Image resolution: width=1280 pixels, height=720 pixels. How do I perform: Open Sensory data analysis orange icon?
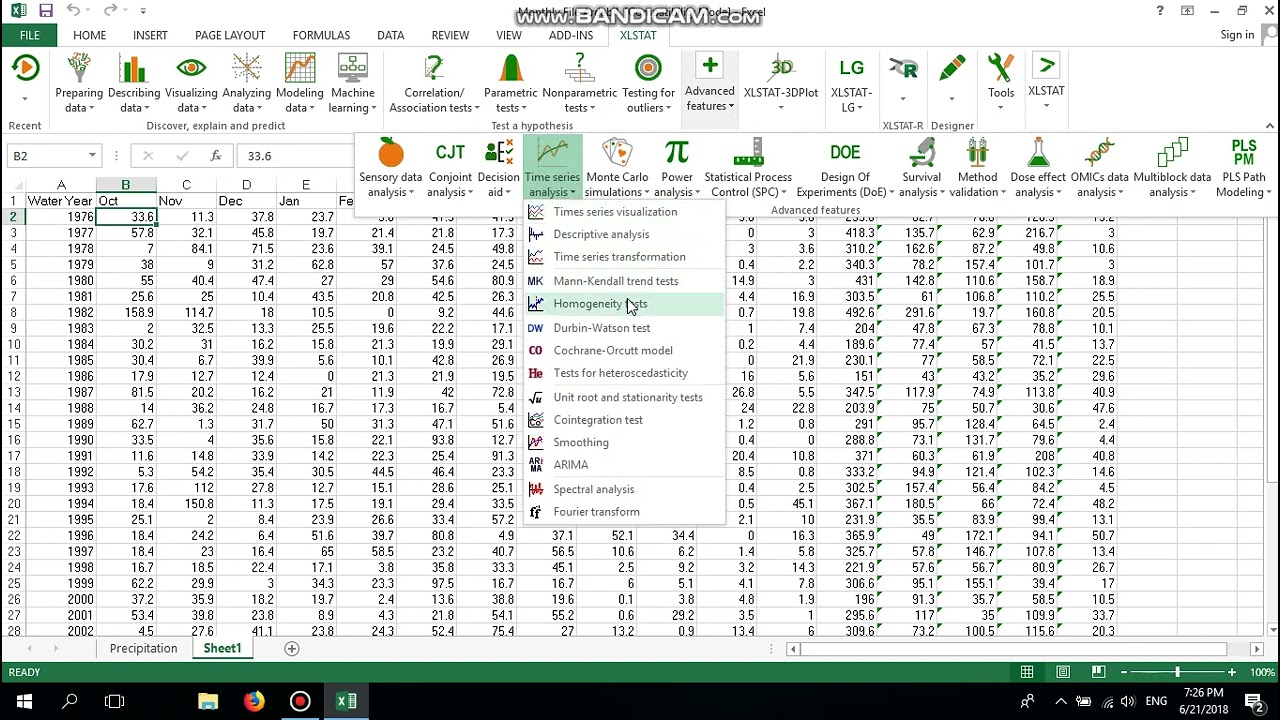coord(391,153)
